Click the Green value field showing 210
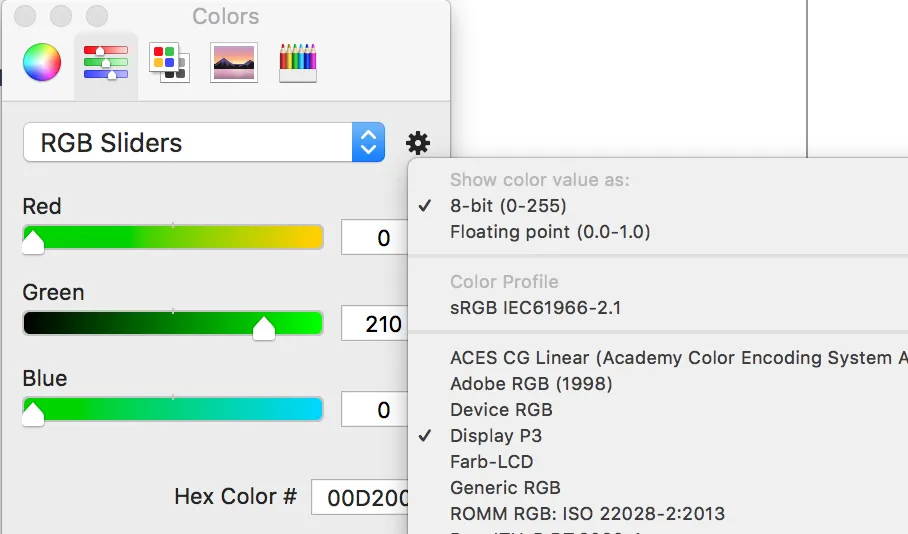 pyautogui.click(x=375, y=324)
